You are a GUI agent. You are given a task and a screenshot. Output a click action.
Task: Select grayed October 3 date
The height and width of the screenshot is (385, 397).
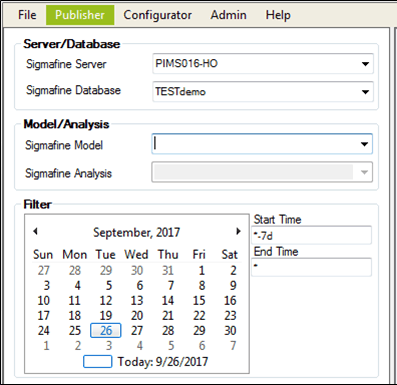tap(109, 346)
